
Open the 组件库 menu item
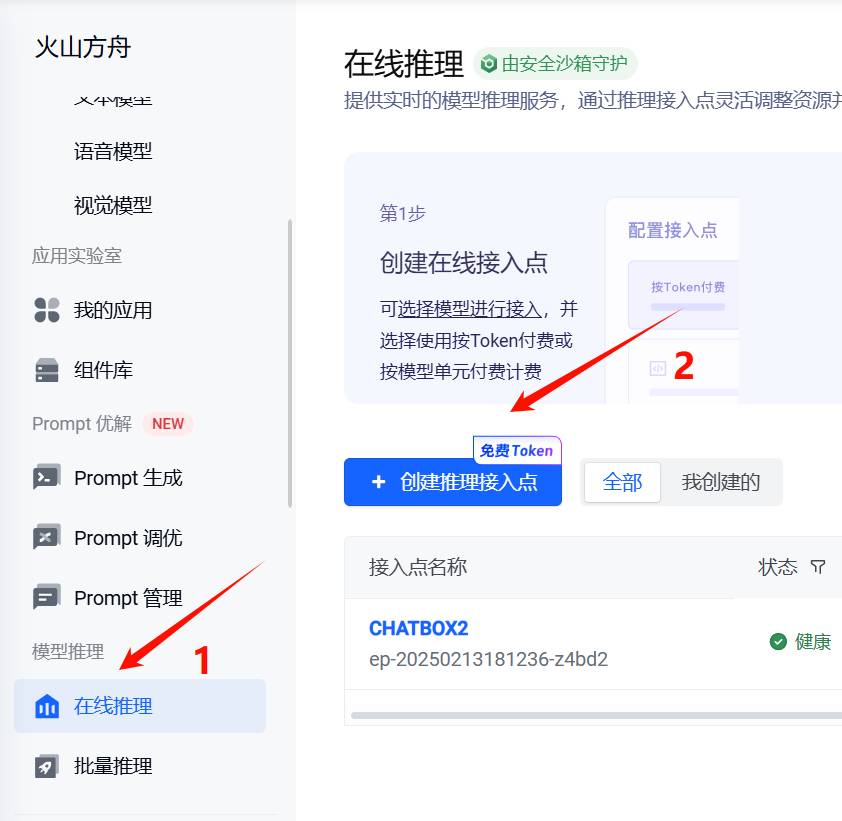point(103,370)
